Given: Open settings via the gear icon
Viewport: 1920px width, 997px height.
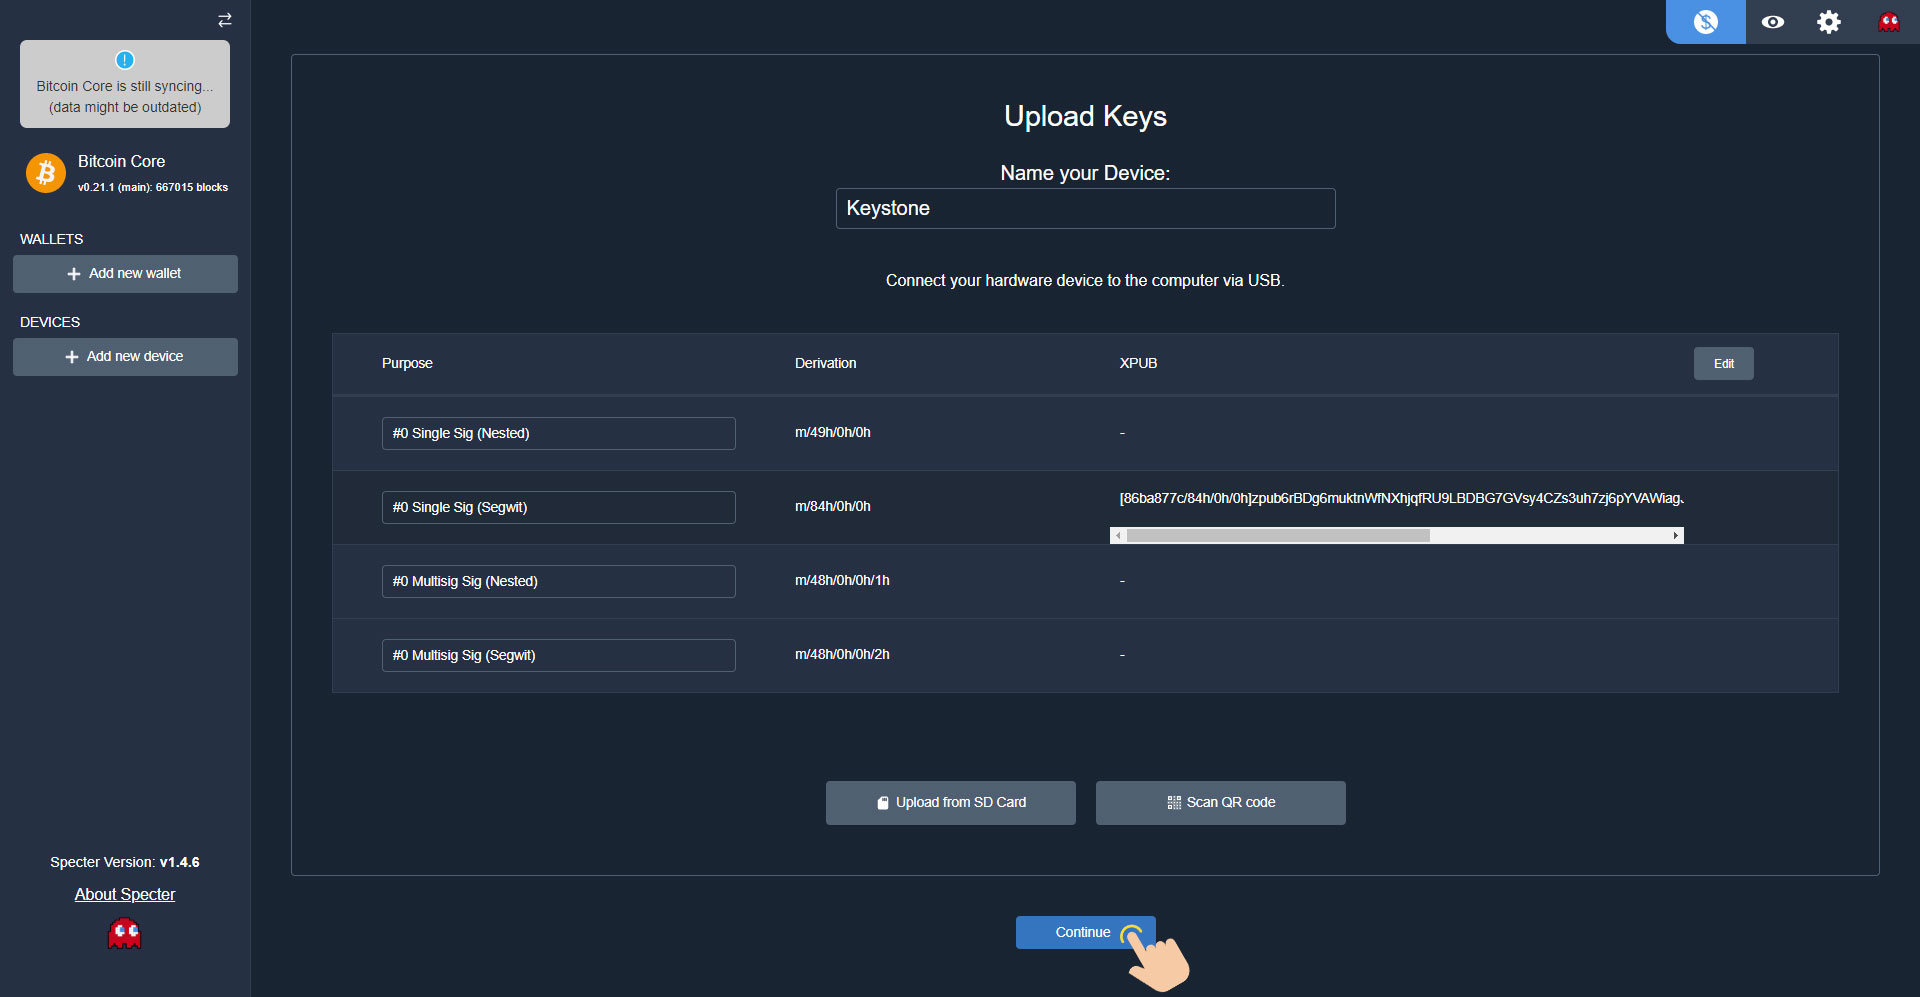Looking at the screenshot, I should [1828, 22].
